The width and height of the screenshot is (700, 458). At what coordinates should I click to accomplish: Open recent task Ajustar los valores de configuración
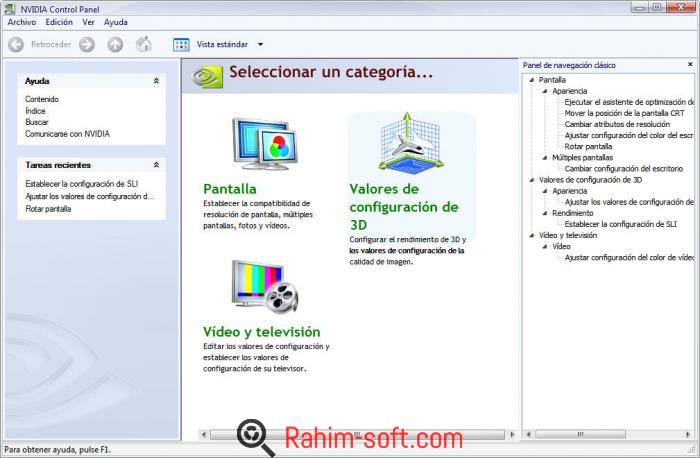89,196
